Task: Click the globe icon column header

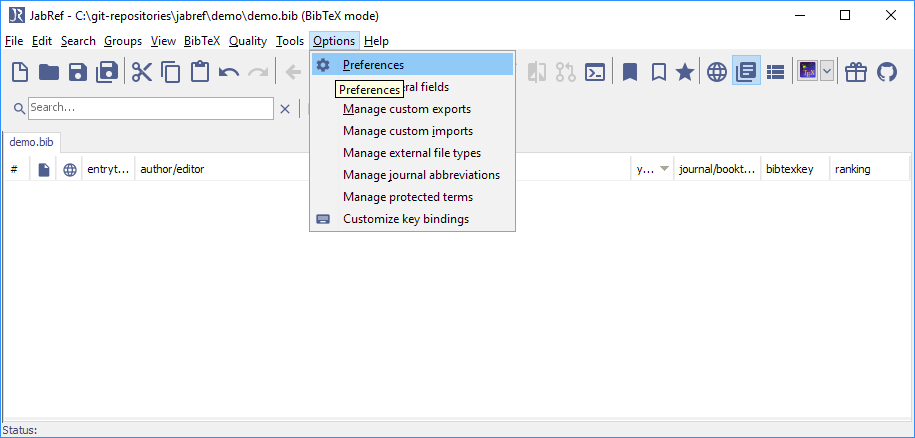Action: (x=69, y=170)
